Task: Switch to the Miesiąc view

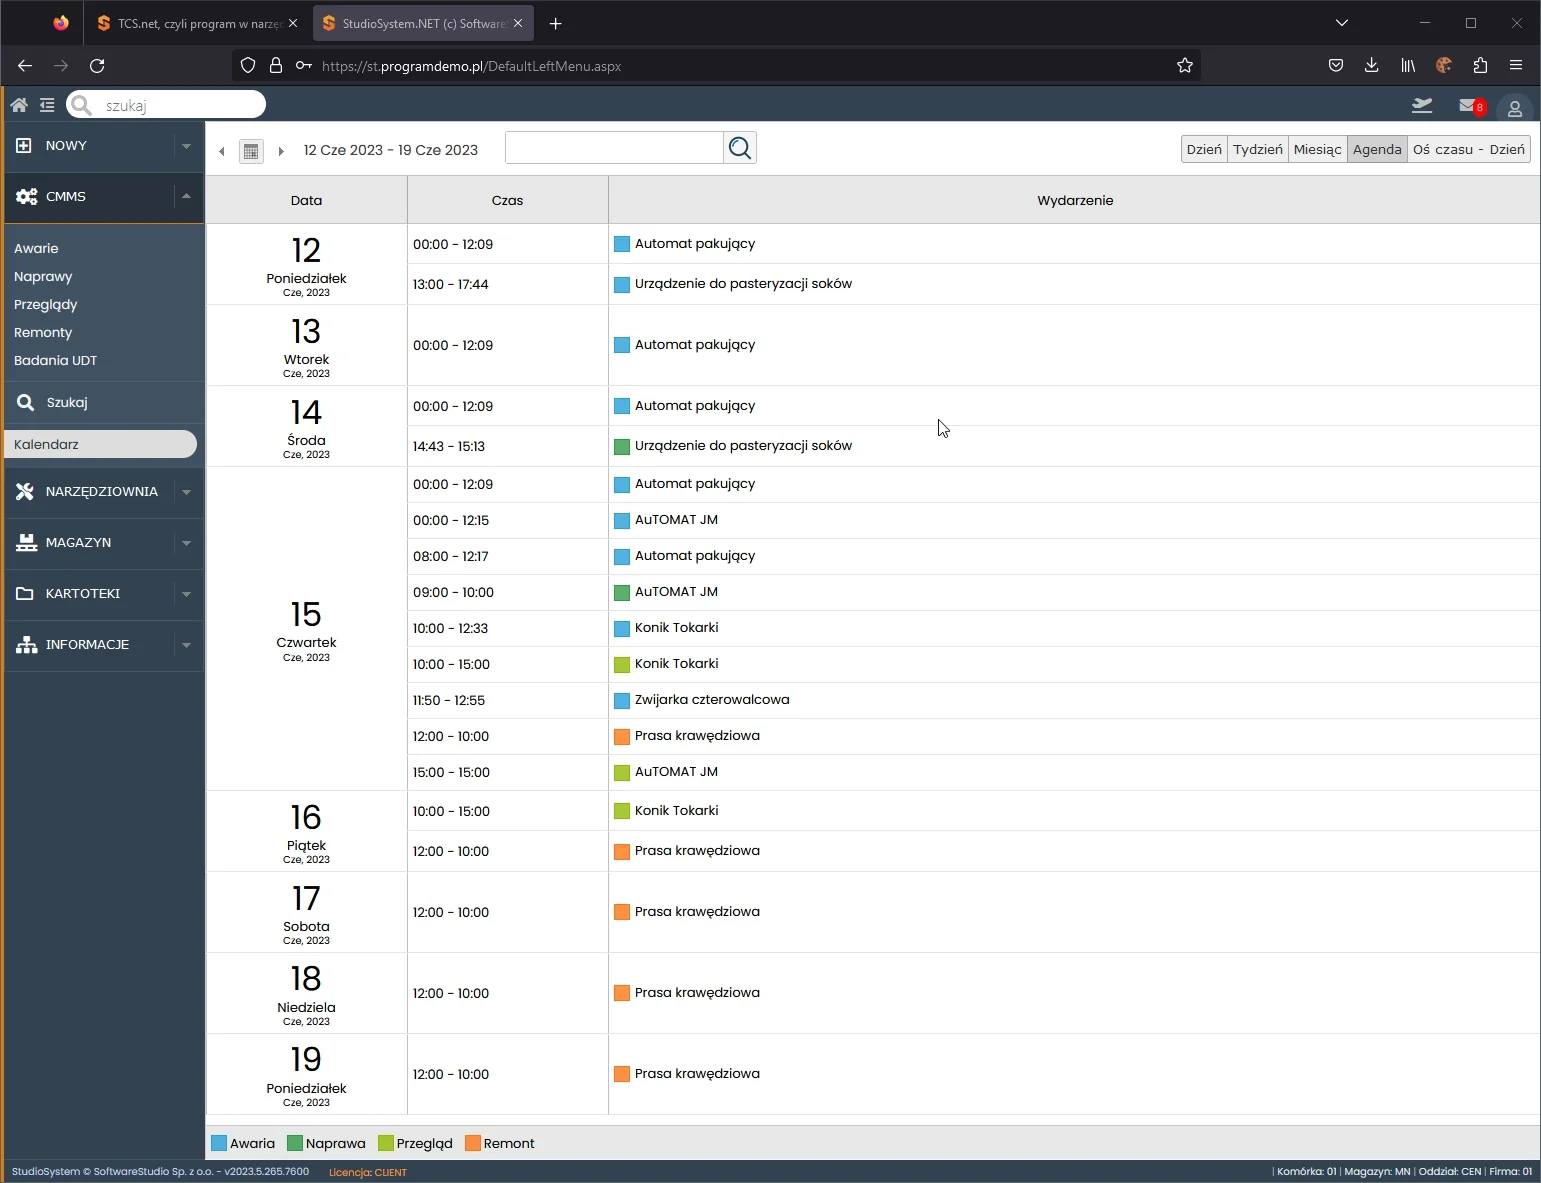Action: pyautogui.click(x=1317, y=149)
